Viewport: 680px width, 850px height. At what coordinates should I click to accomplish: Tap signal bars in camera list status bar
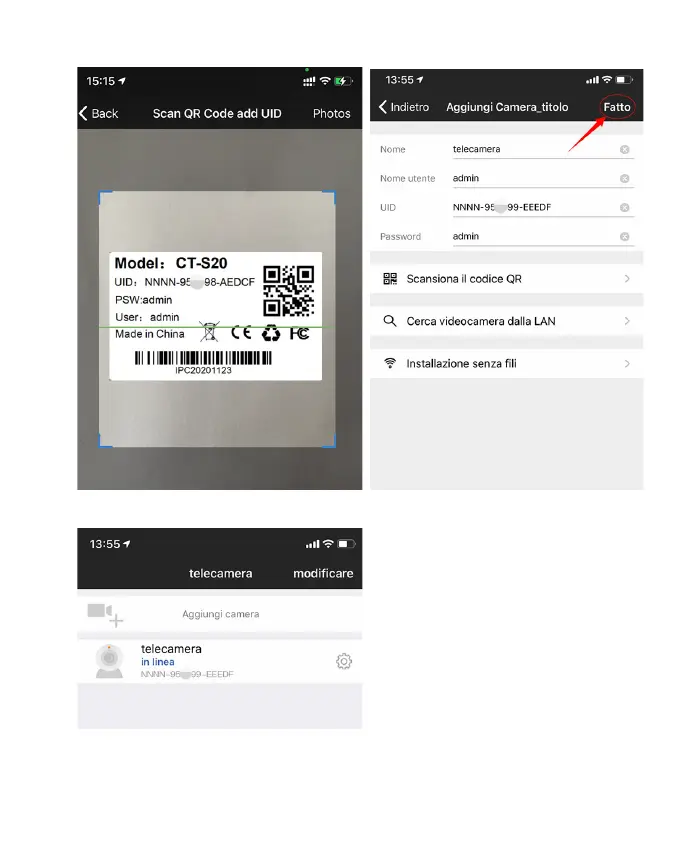pyautogui.click(x=312, y=544)
